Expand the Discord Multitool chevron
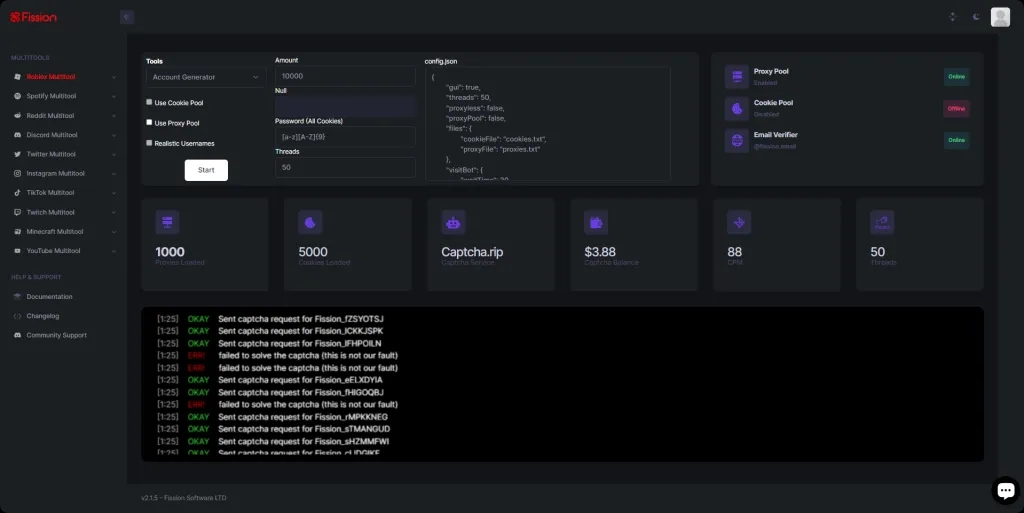Image resolution: width=1024 pixels, height=513 pixels. (x=114, y=135)
